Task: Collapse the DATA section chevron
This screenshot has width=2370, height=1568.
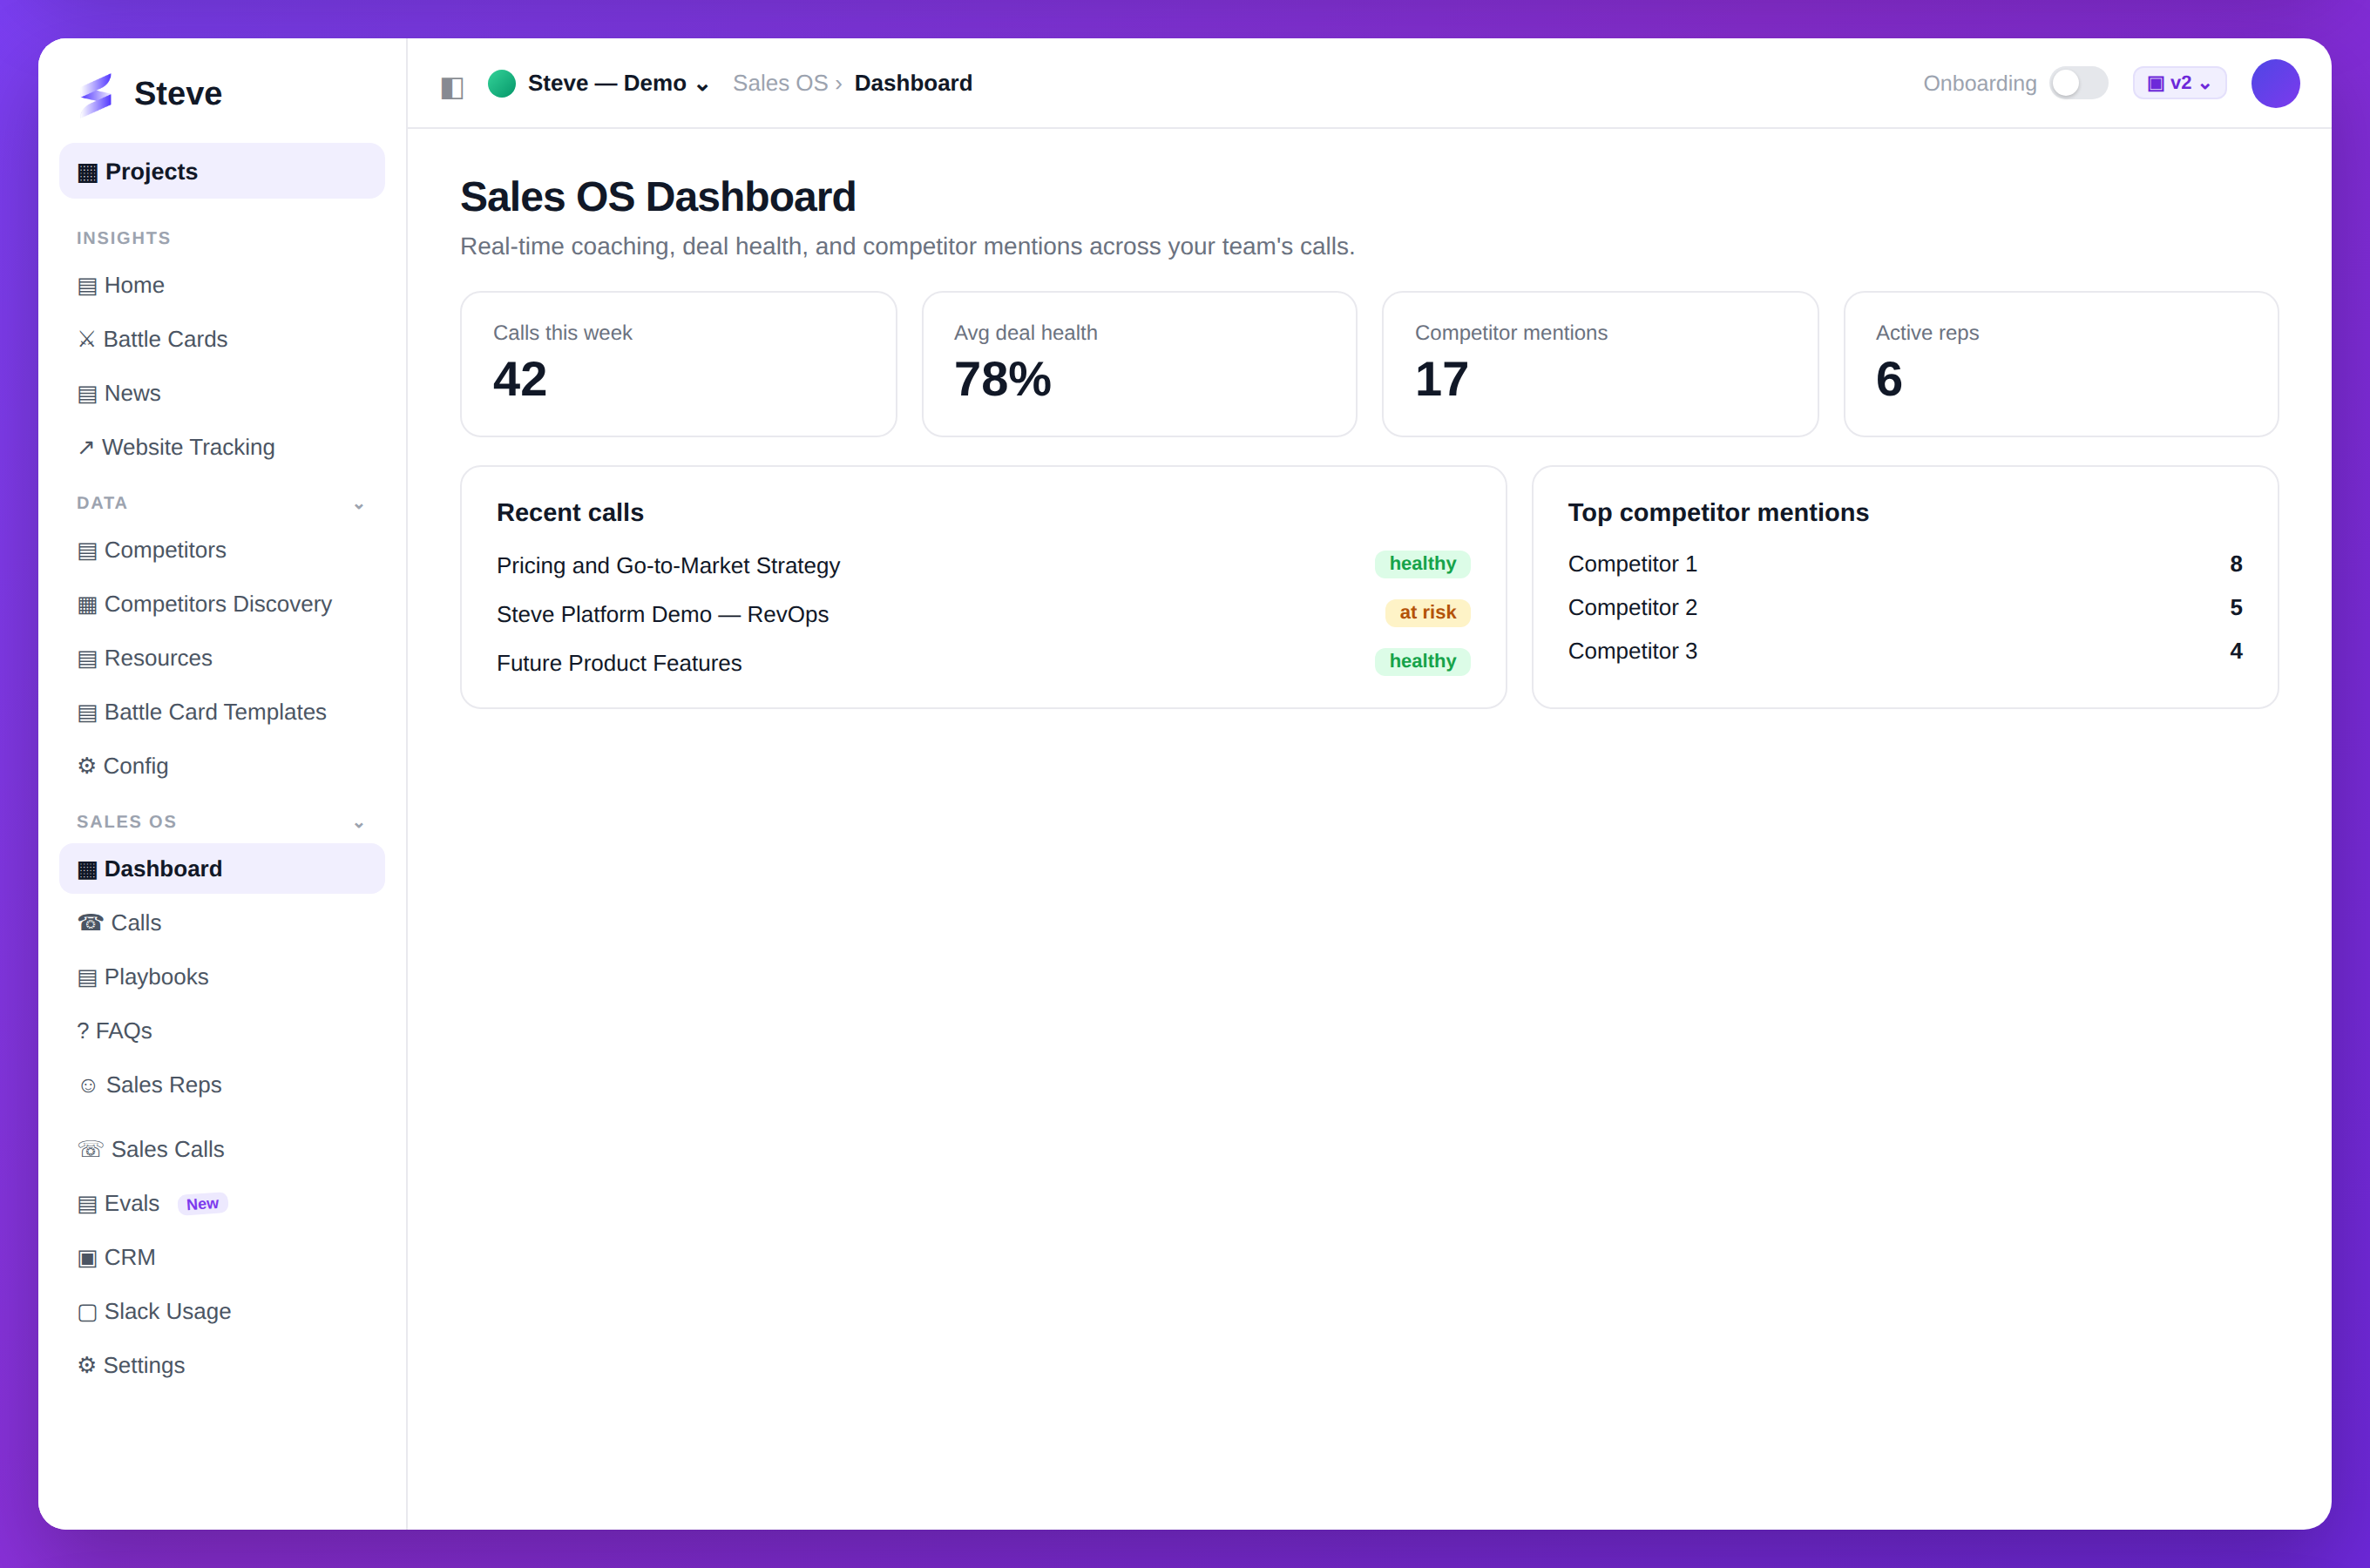Action: pos(359,505)
